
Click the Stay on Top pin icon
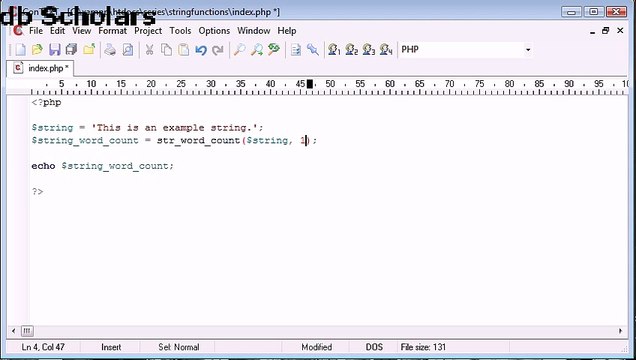pyautogui.click(x=313, y=50)
